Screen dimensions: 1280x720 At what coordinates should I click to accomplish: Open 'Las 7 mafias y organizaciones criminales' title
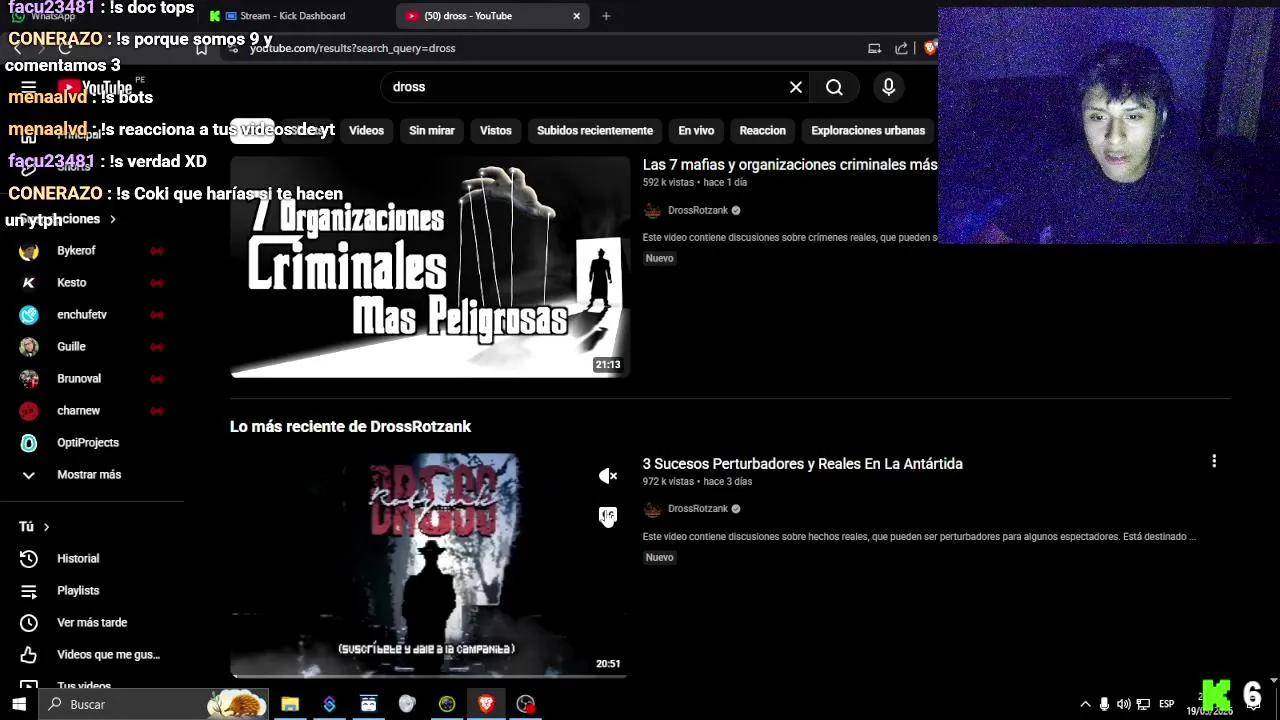790,164
